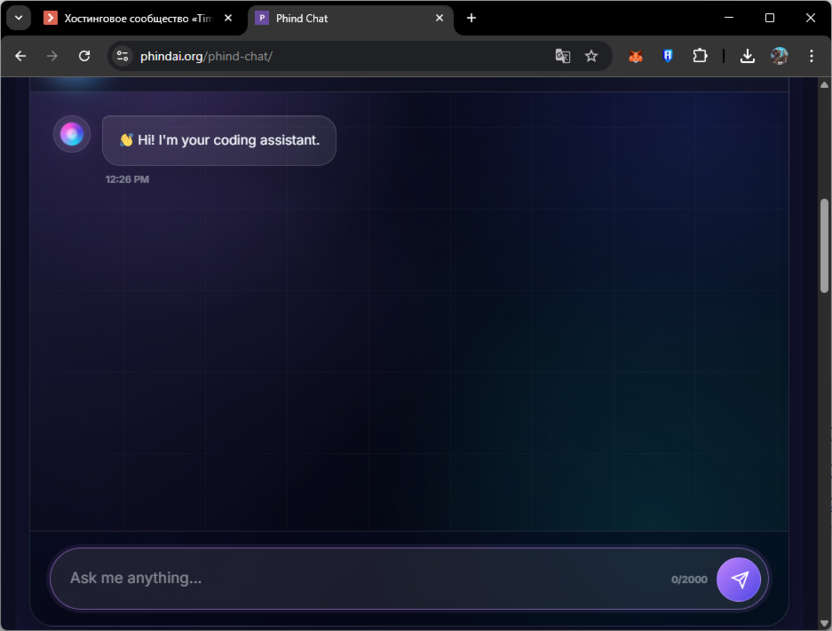832x631 pixels.
Task: Click the page vertical scrollbar thumb
Action: 824,246
